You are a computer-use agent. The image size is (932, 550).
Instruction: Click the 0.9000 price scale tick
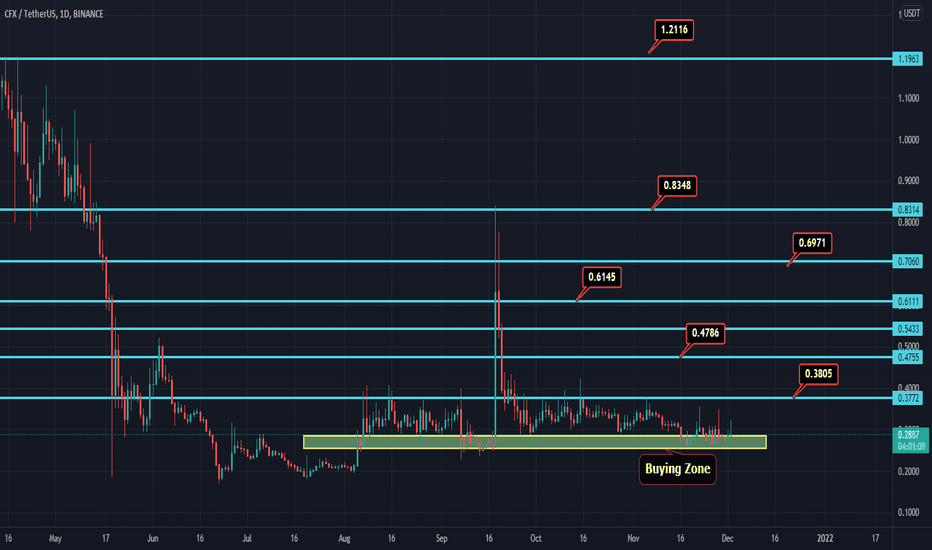[x=908, y=181]
